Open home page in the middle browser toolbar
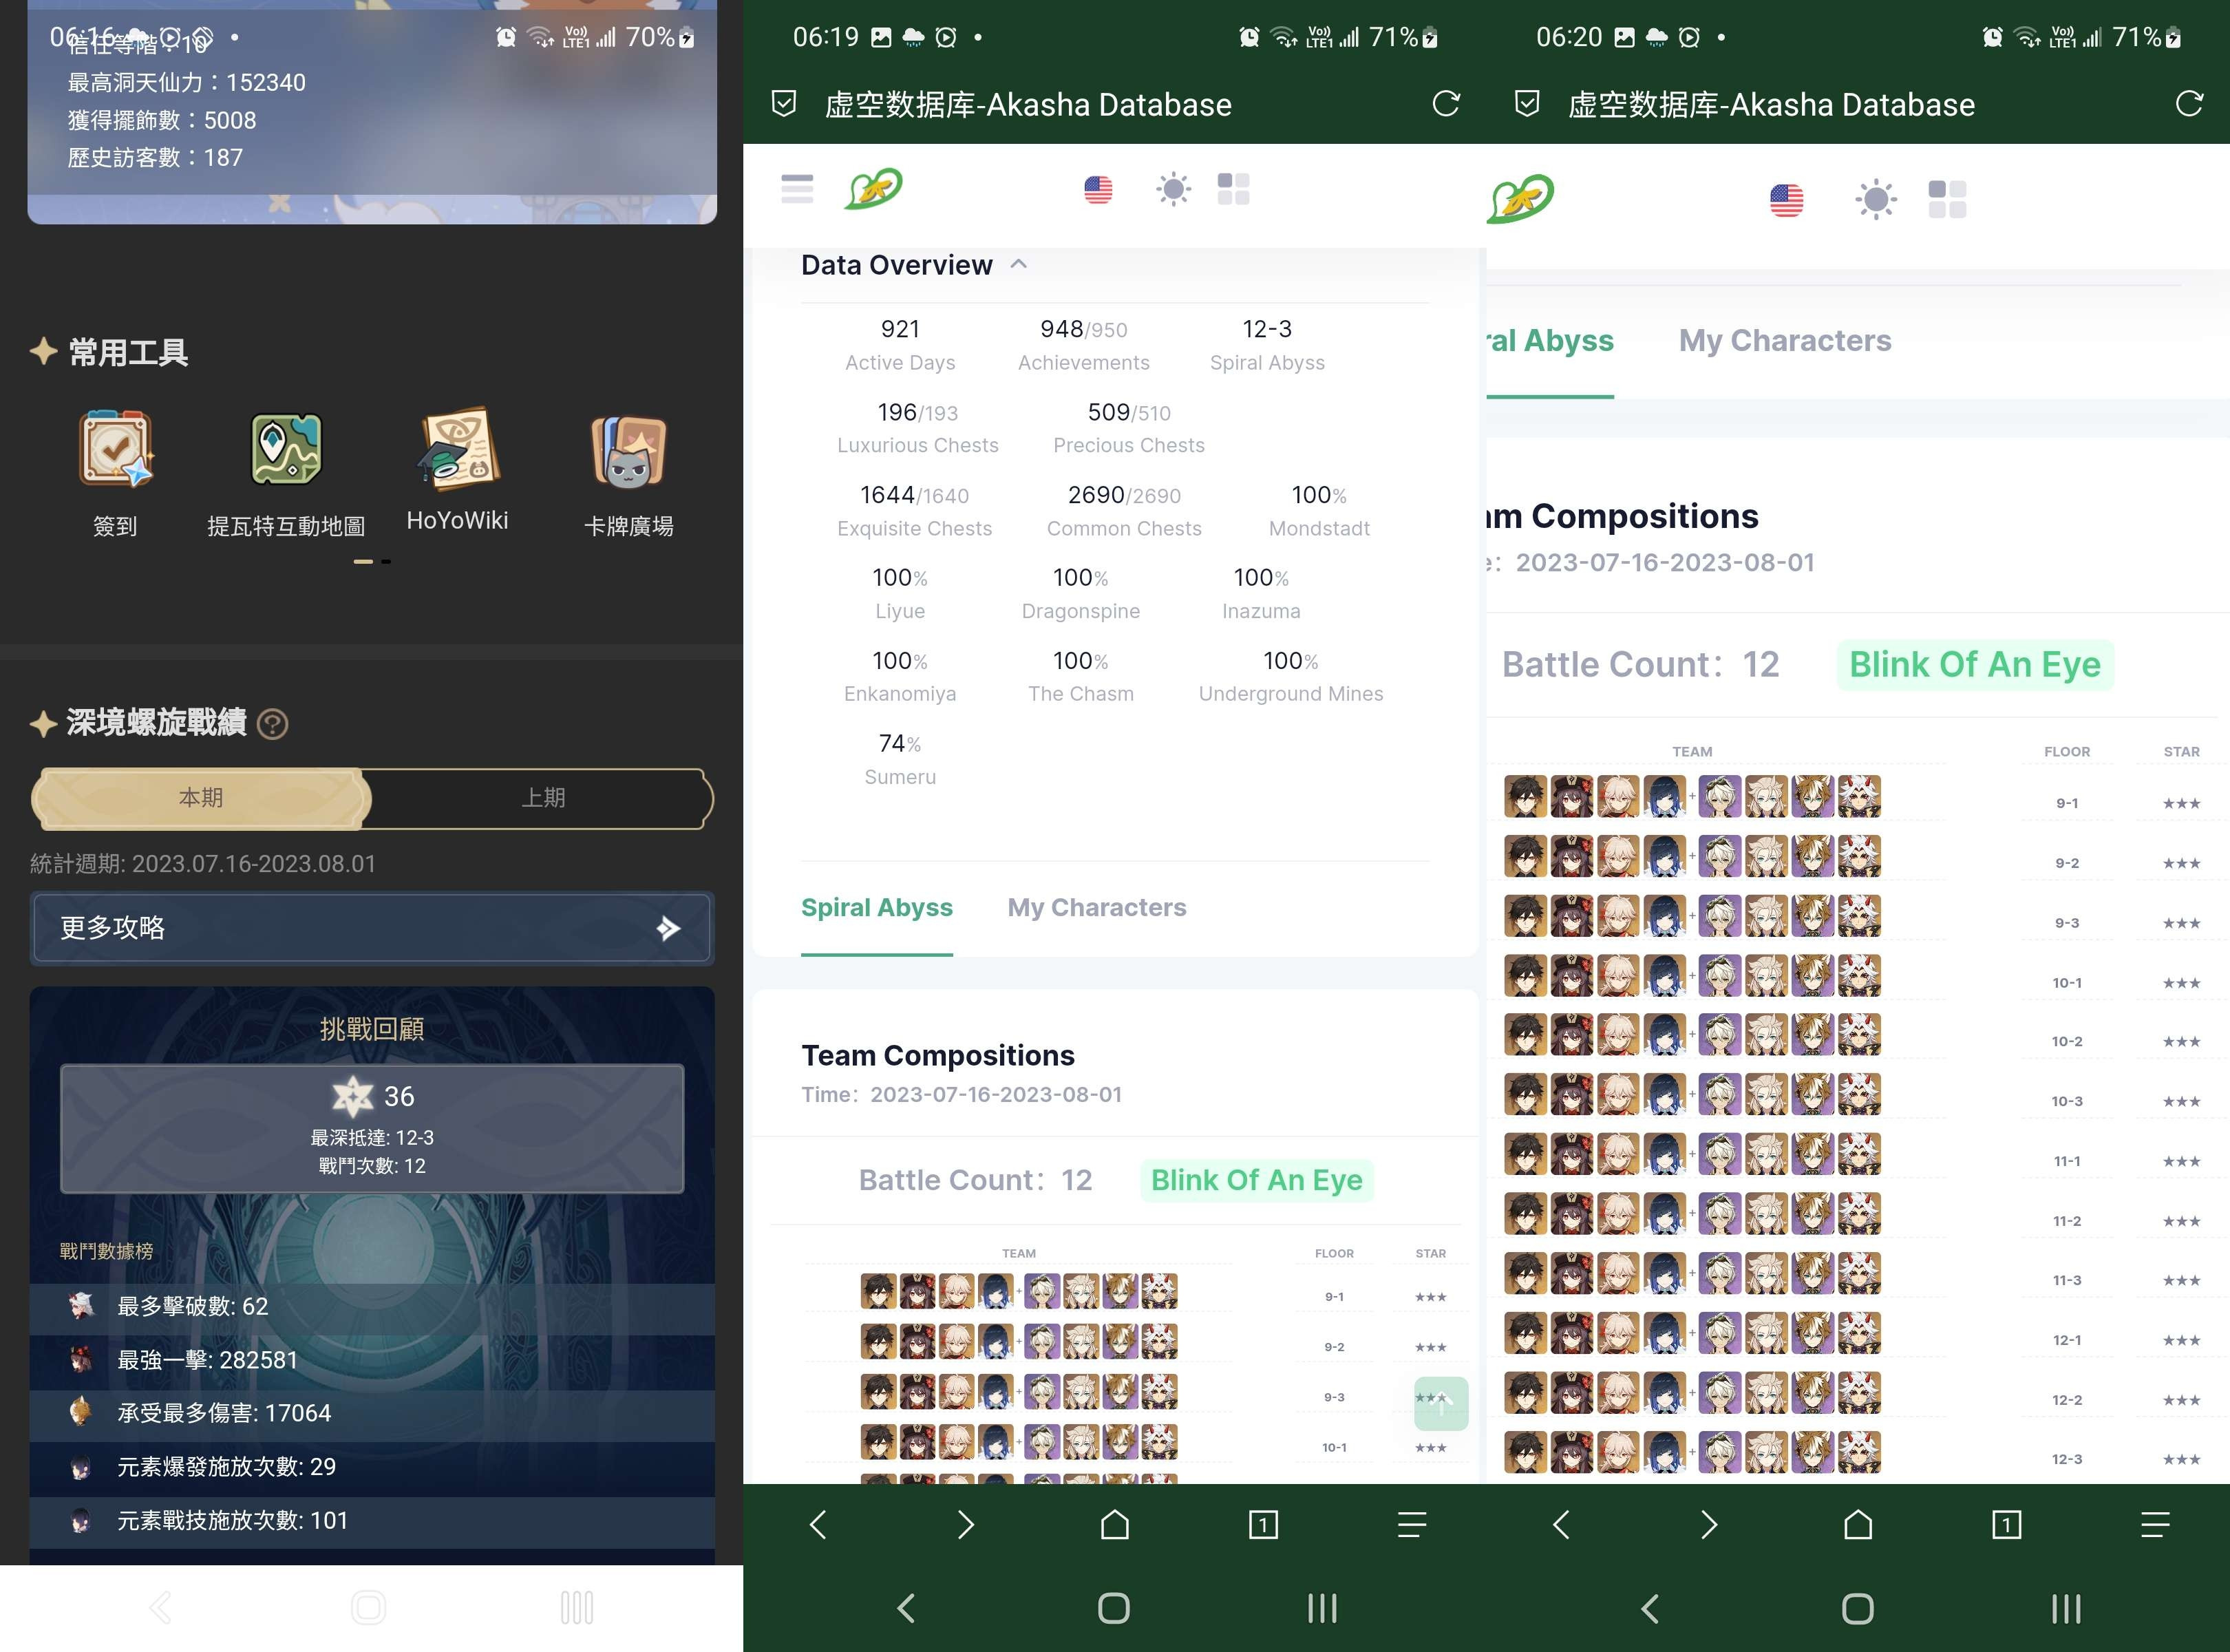 [x=1115, y=1524]
